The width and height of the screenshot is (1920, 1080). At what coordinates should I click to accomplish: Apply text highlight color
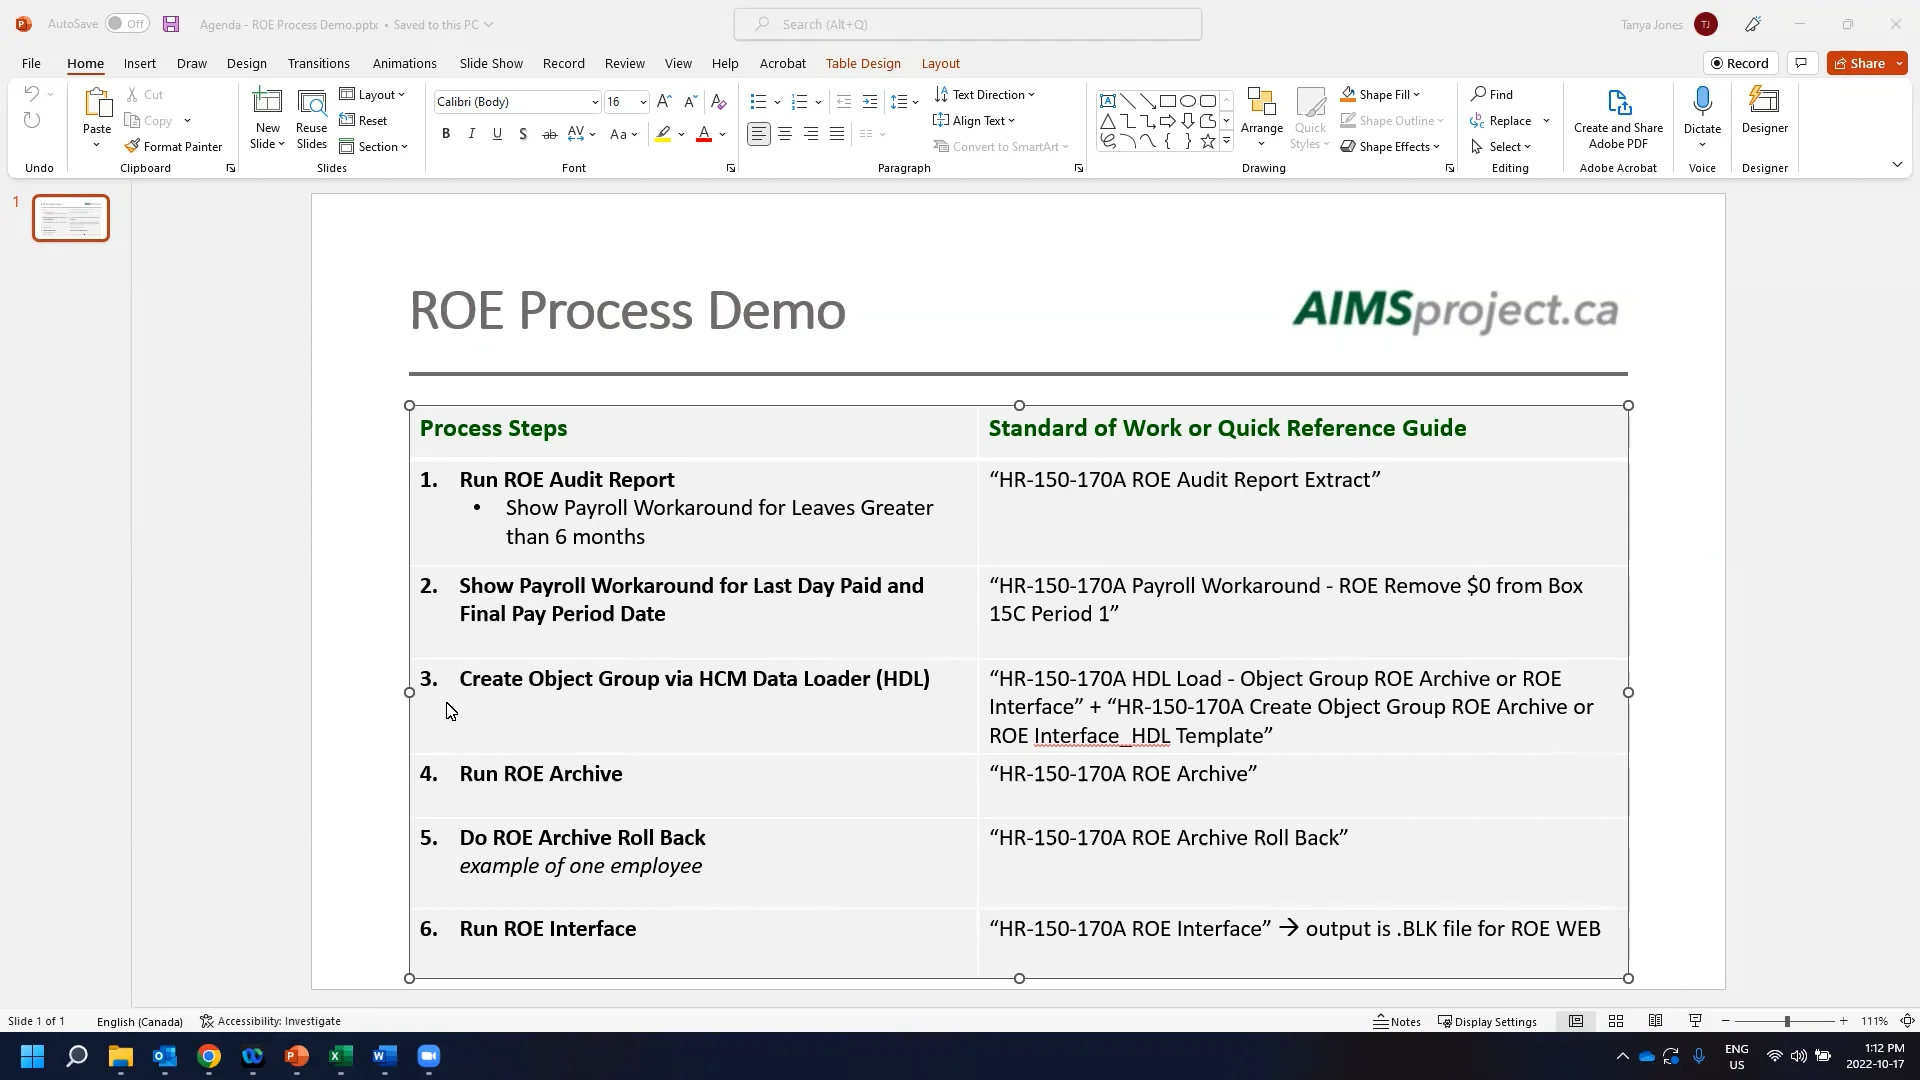pos(663,134)
